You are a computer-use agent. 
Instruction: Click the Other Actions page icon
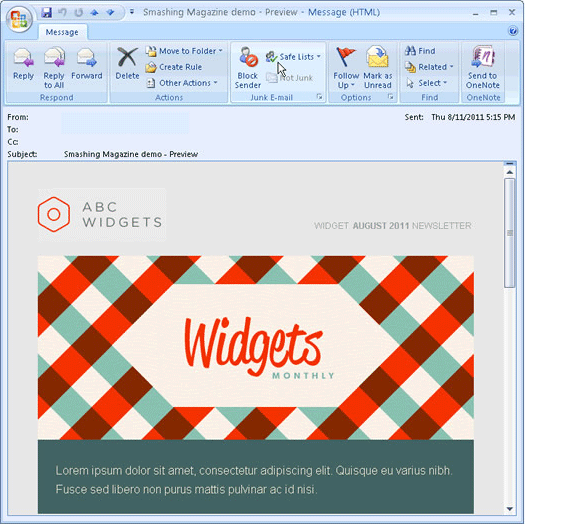point(151,83)
